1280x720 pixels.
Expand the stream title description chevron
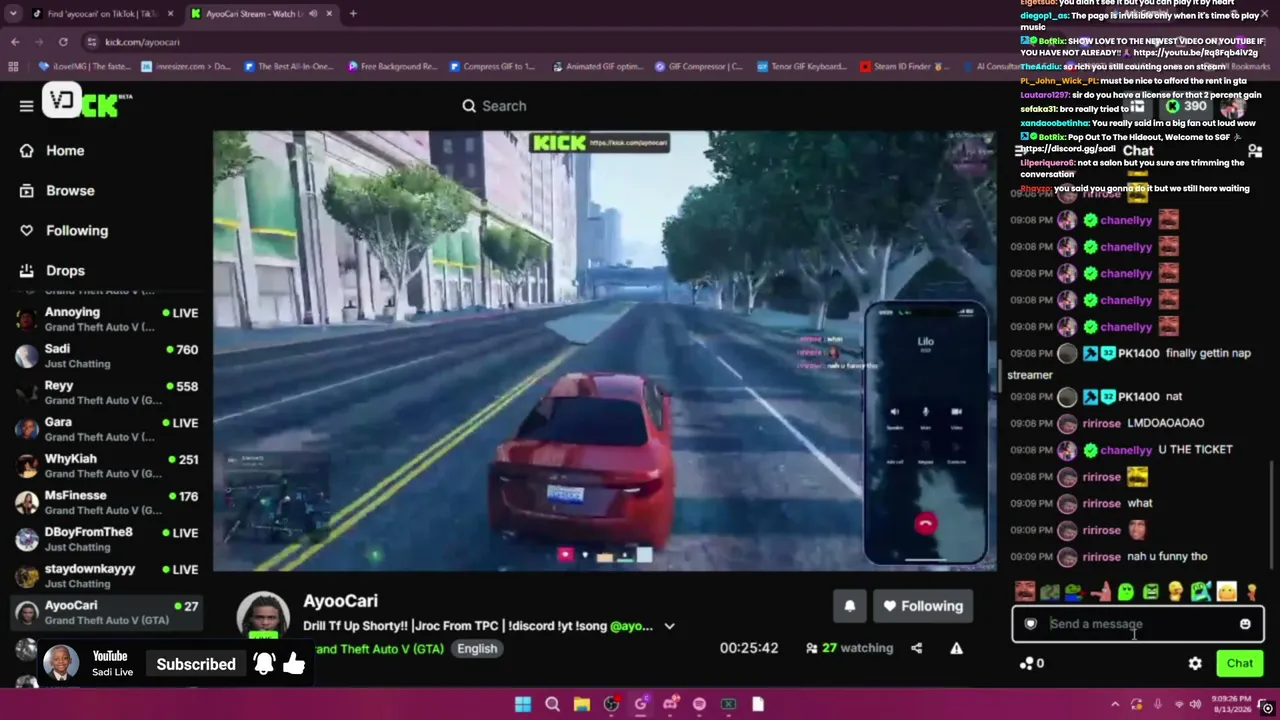click(669, 626)
